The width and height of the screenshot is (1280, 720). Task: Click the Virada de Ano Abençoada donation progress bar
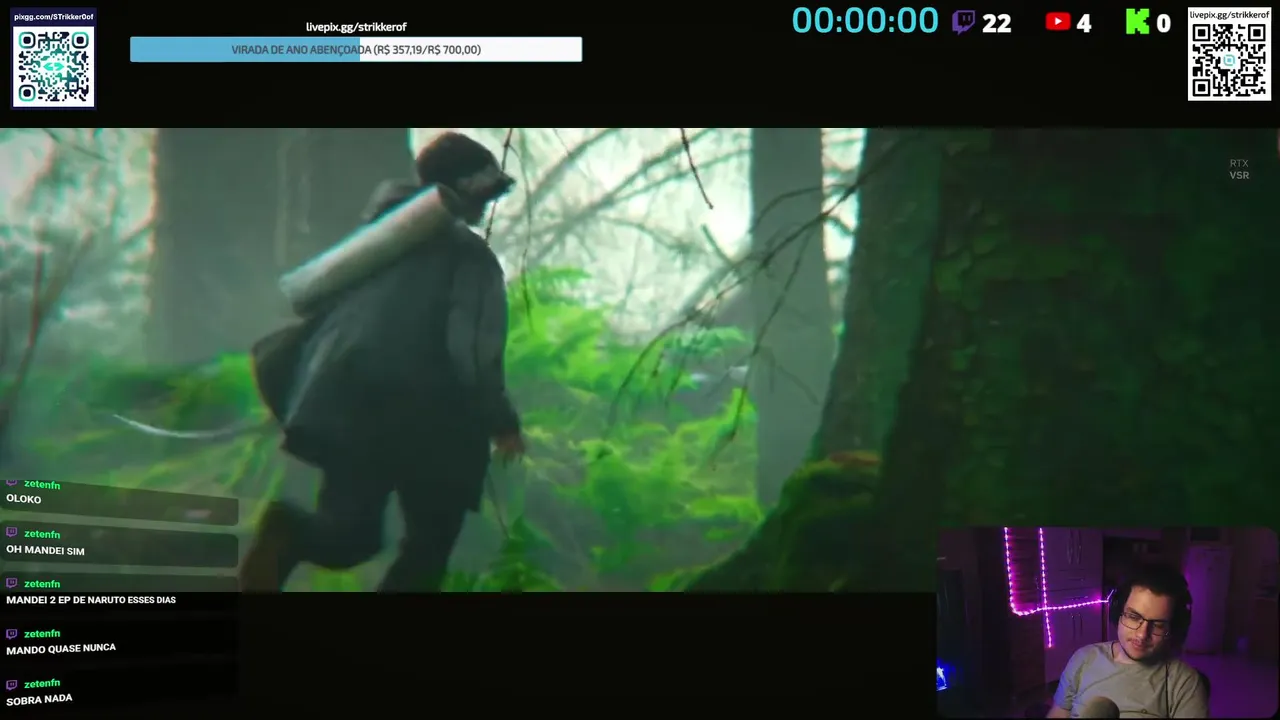point(356,50)
